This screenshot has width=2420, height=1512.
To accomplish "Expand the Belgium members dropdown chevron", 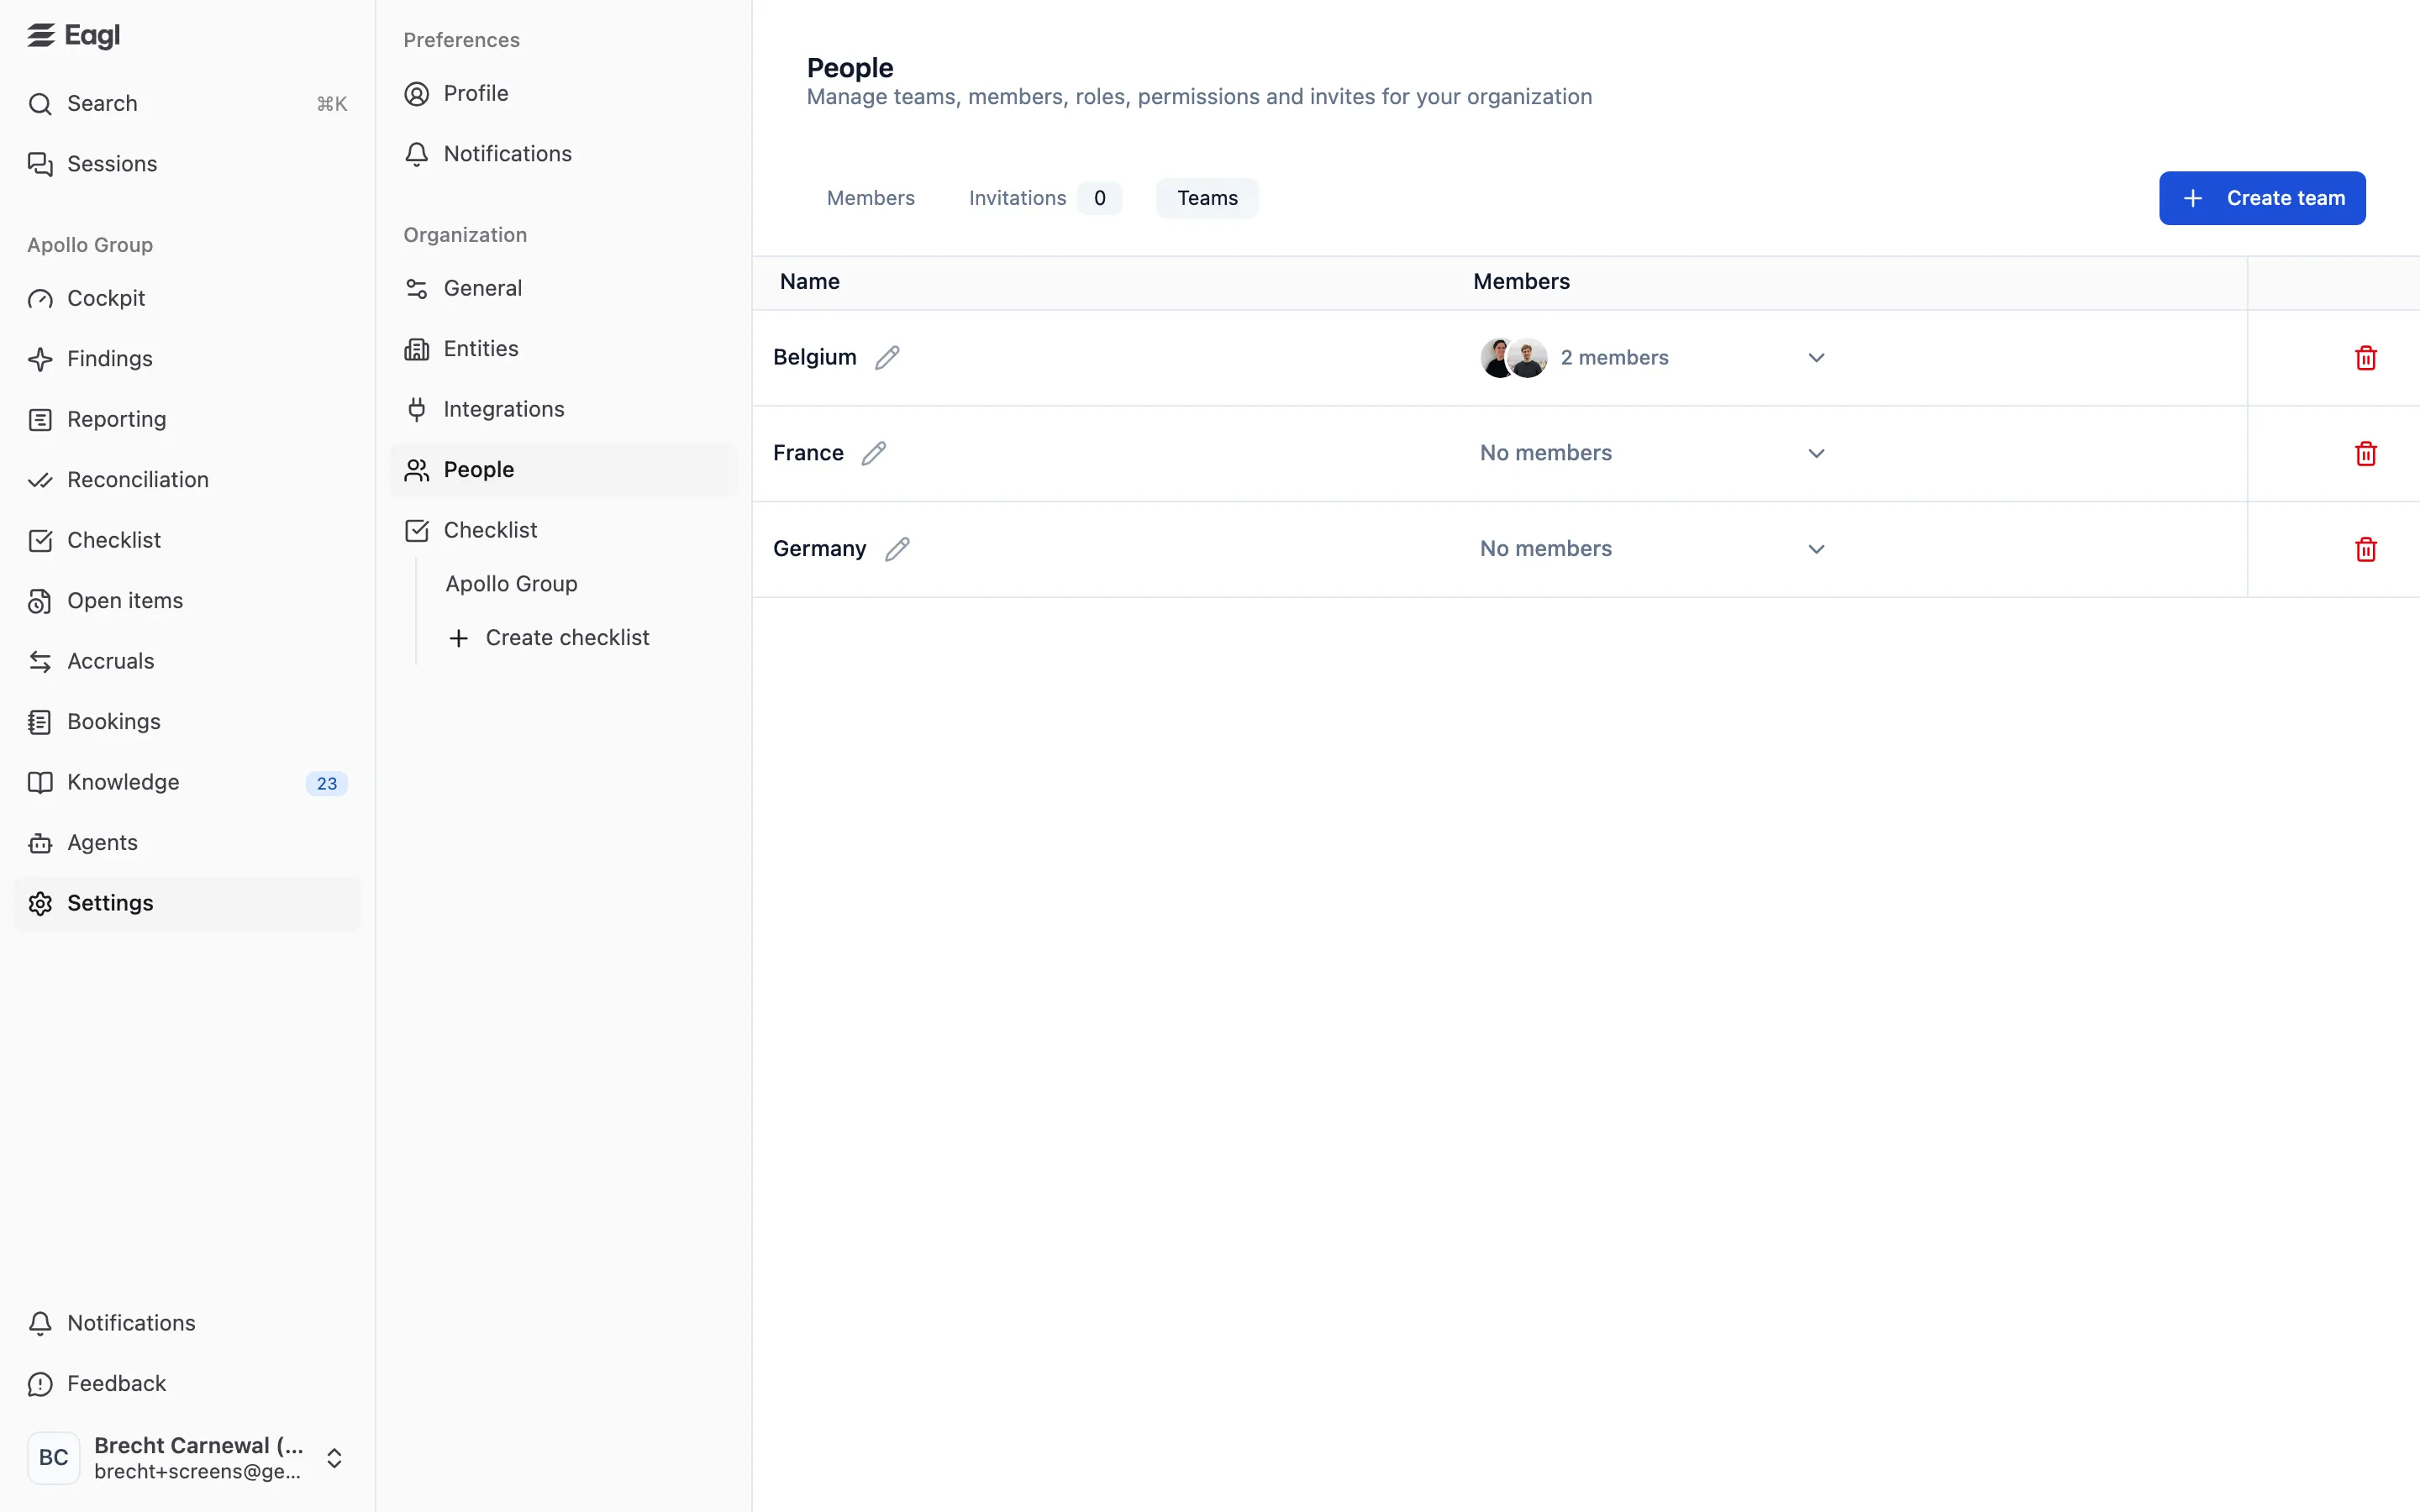I will point(1816,358).
